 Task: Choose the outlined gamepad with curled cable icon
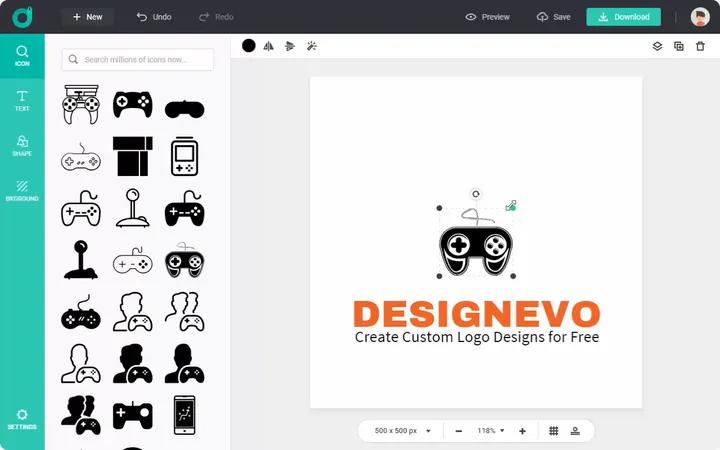pyautogui.click(x=81, y=208)
